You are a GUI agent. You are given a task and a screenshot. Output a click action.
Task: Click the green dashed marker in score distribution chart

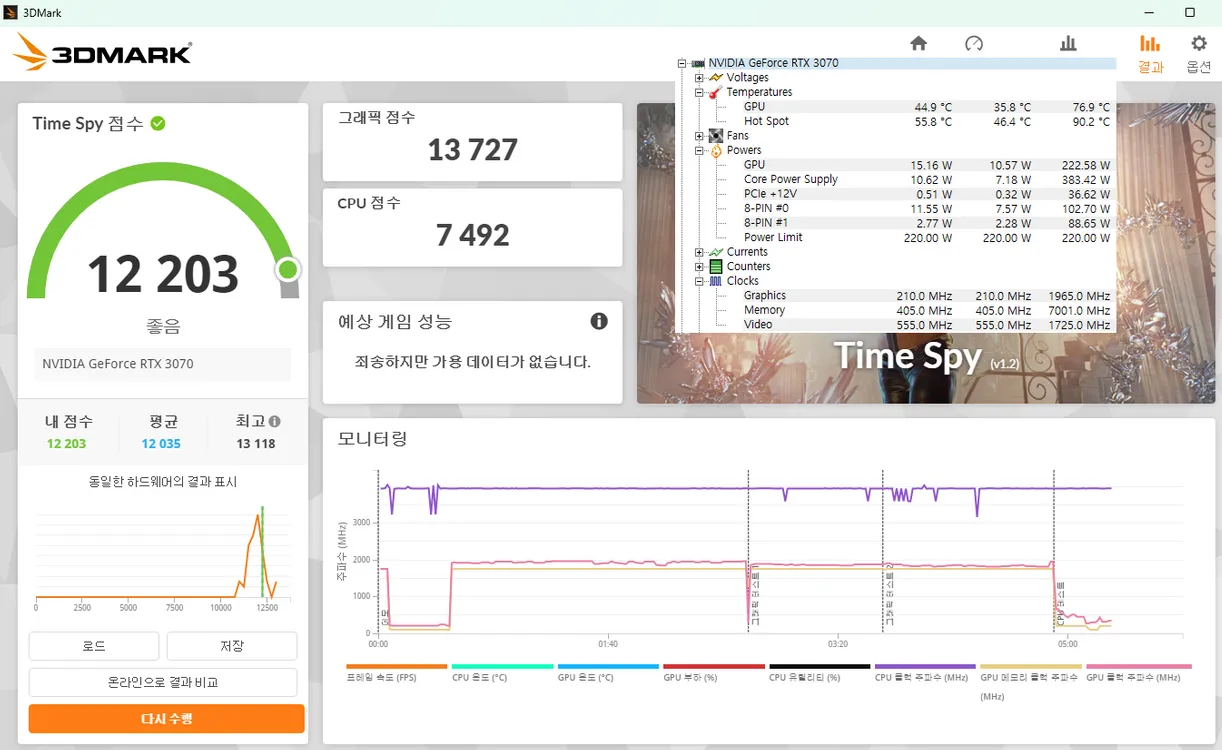click(262, 552)
